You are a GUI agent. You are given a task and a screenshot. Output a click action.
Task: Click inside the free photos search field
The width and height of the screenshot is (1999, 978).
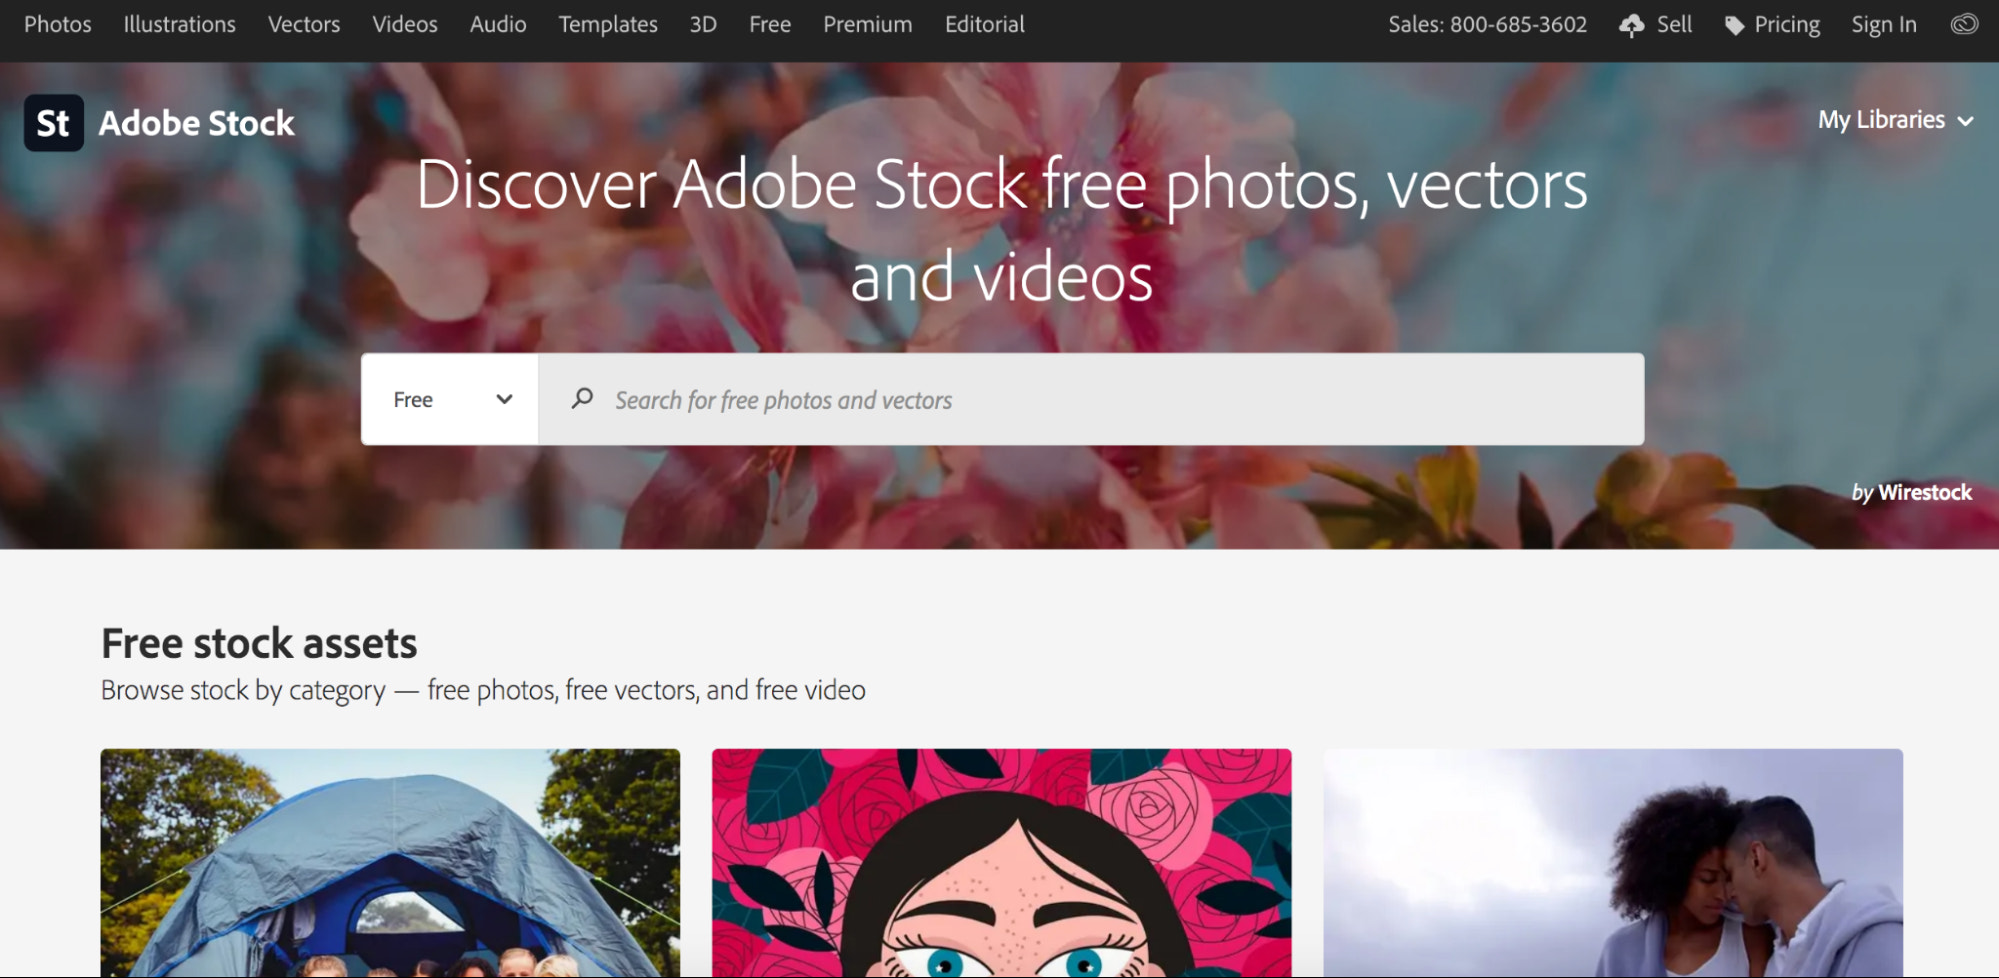(1000, 398)
